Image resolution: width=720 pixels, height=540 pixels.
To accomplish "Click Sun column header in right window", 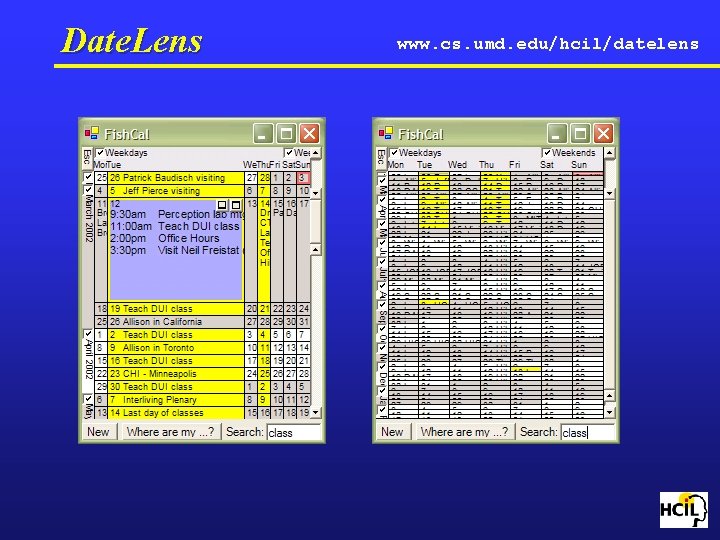I will coord(579,164).
